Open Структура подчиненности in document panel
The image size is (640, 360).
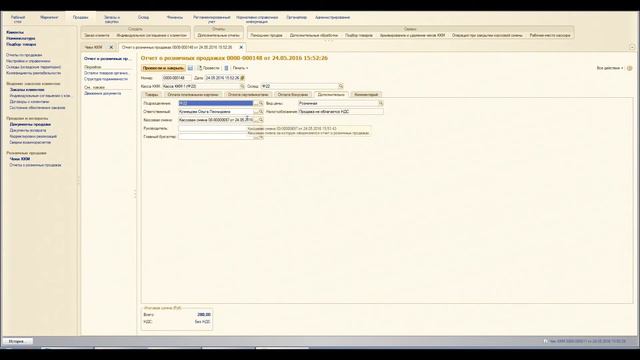click(106, 79)
